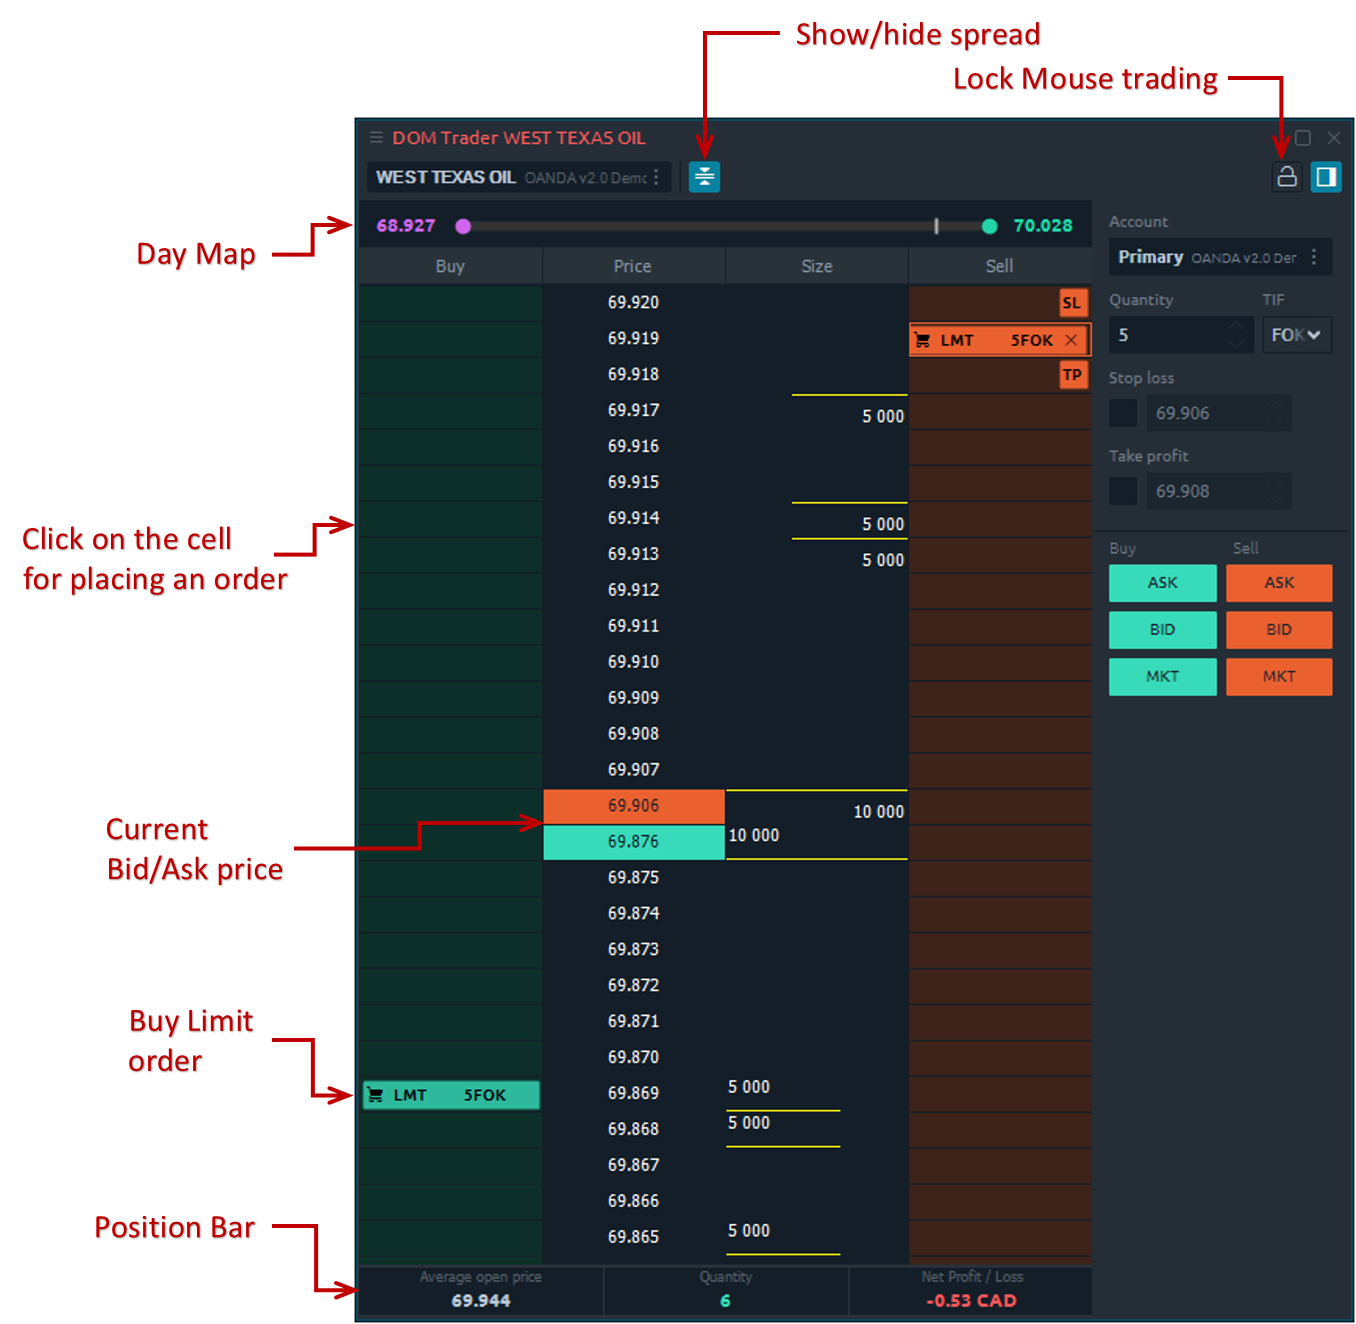Screen dimensions: 1356x1324
Task: Open the symbol options three-dot menu
Action: pos(656,177)
